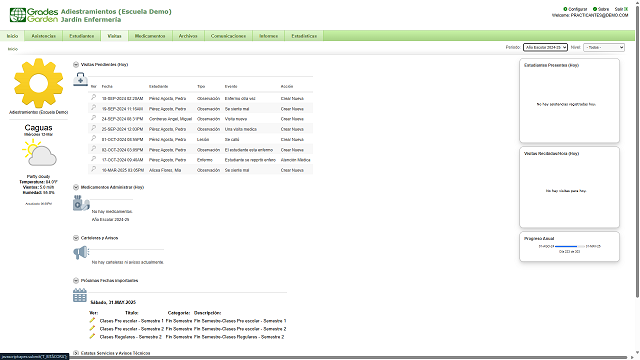Click the Estudiante column header

click(158, 87)
